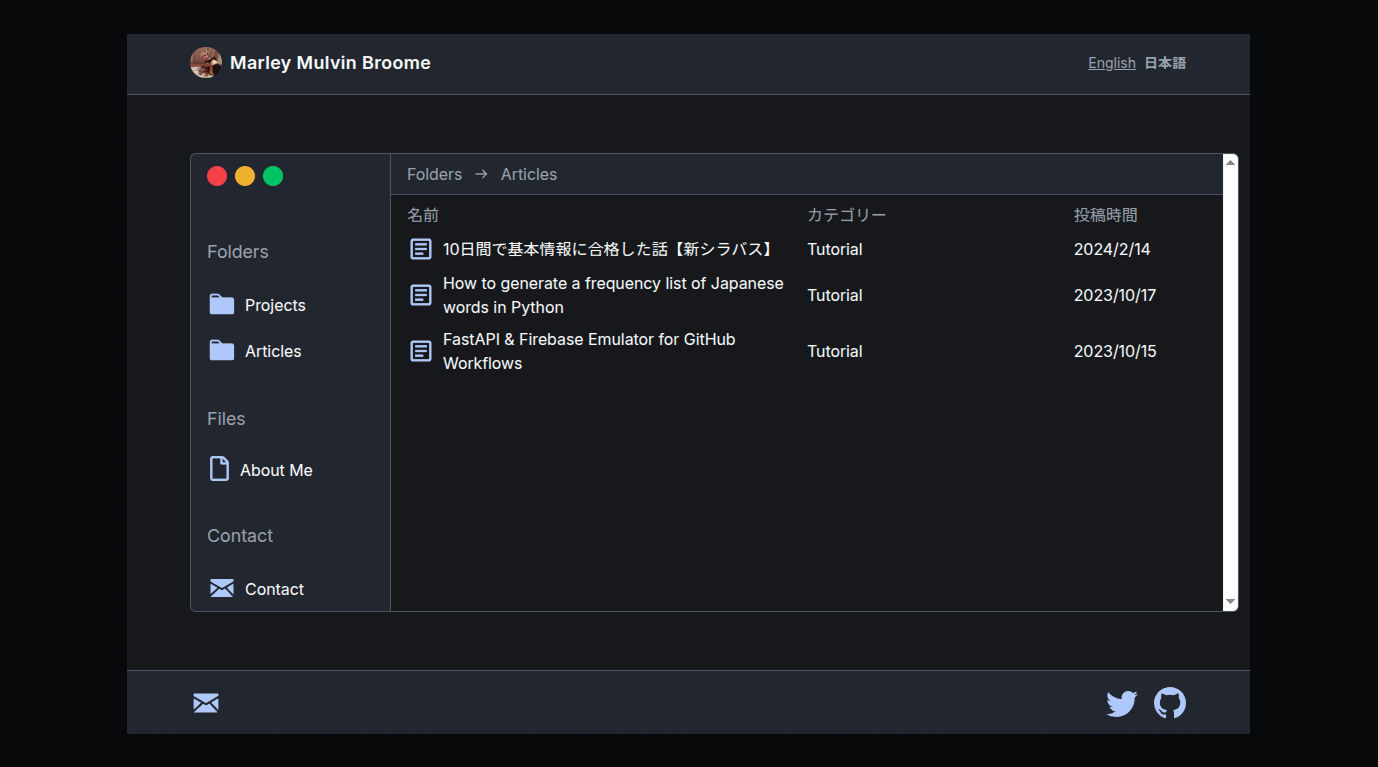Image resolution: width=1378 pixels, height=767 pixels.
Task: Click the green window maximize dot
Action: click(273, 176)
